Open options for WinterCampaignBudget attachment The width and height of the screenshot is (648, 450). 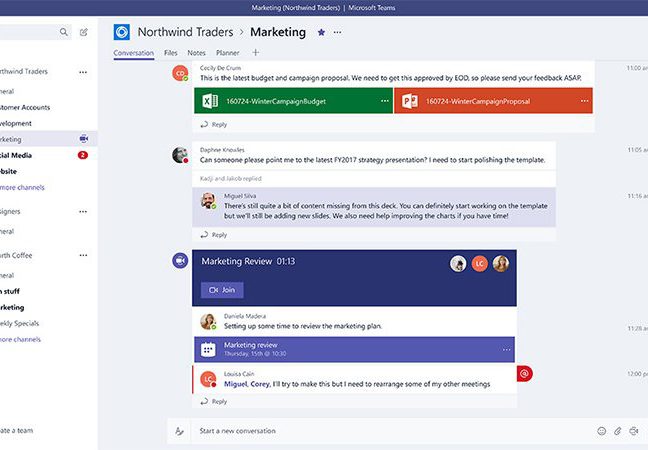(x=385, y=101)
